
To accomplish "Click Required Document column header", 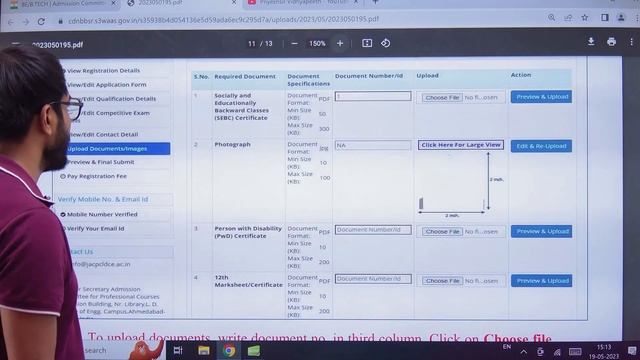I will click(245, 76).
